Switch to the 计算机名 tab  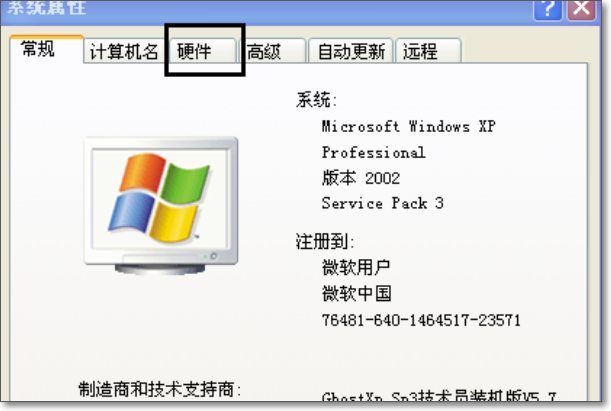point(124,51)
